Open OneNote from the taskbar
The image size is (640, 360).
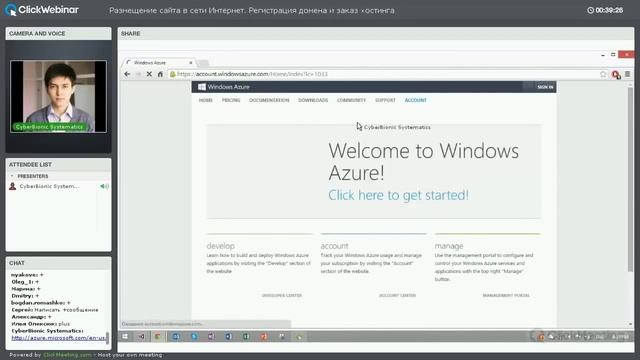coord(211,336)
